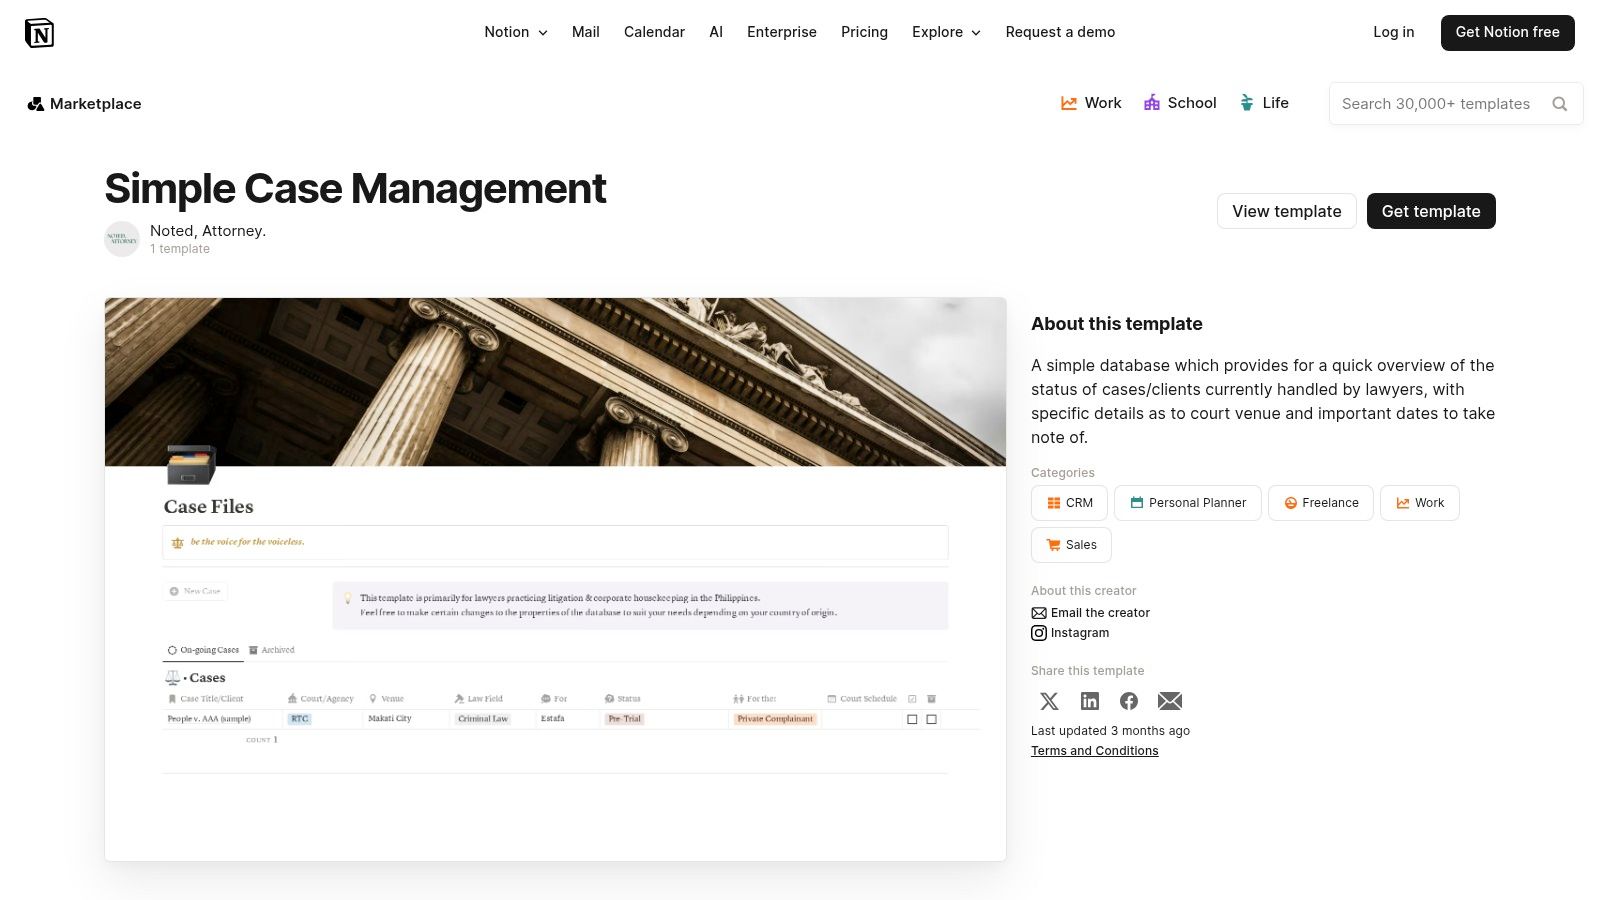Image resolution: width=1600 pixels, height=900 pixels.
Task: Share template on X (Twitter)
Action: 1049,701
